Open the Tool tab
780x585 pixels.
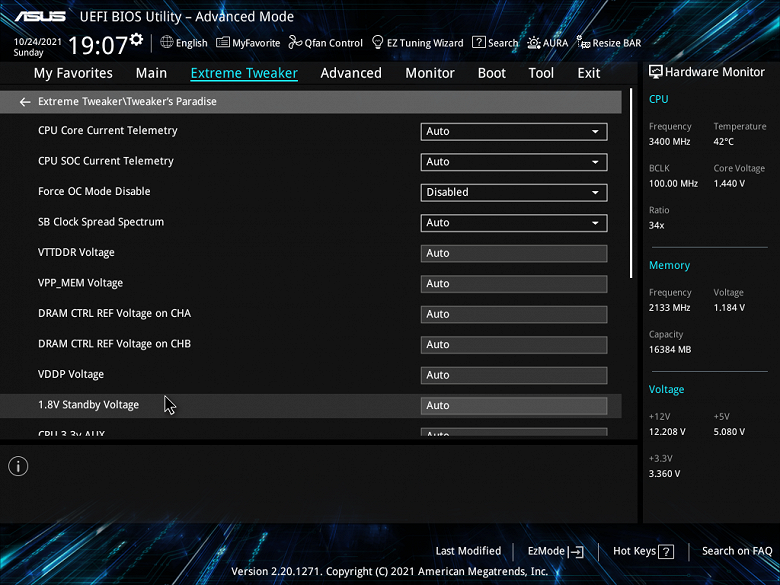(x=541, y=73)
